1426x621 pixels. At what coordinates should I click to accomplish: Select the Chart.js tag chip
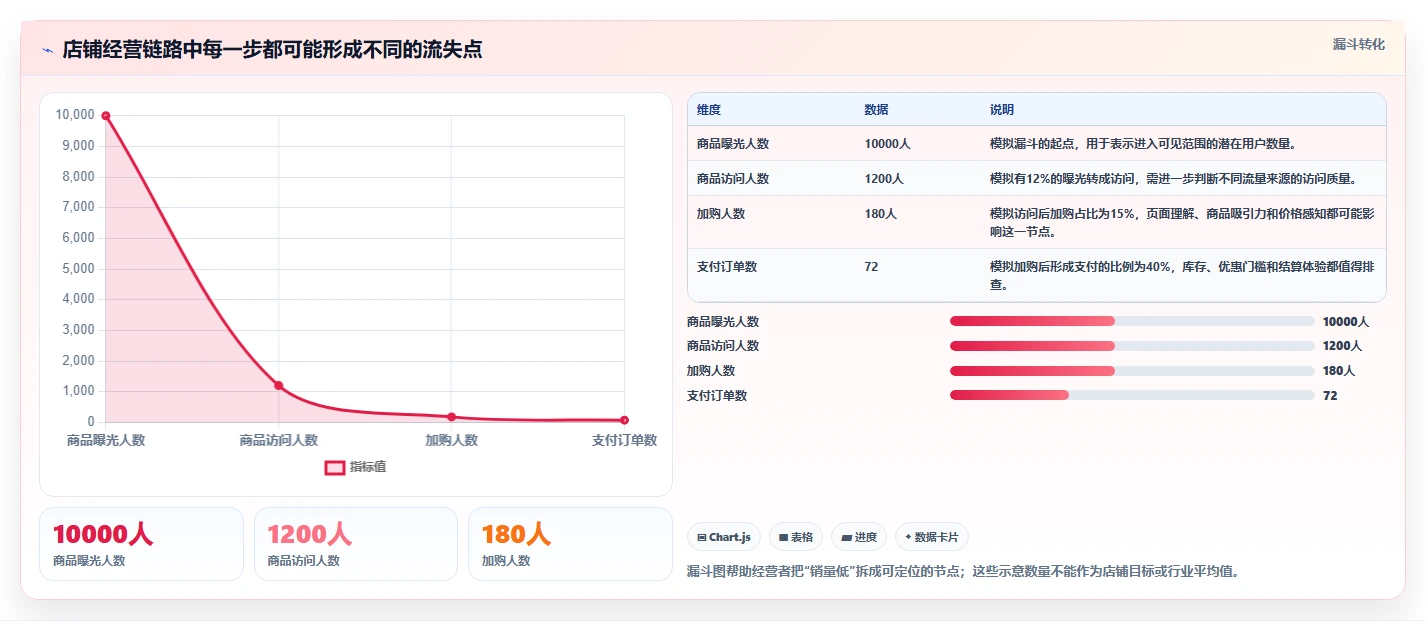tap(724, 537)
